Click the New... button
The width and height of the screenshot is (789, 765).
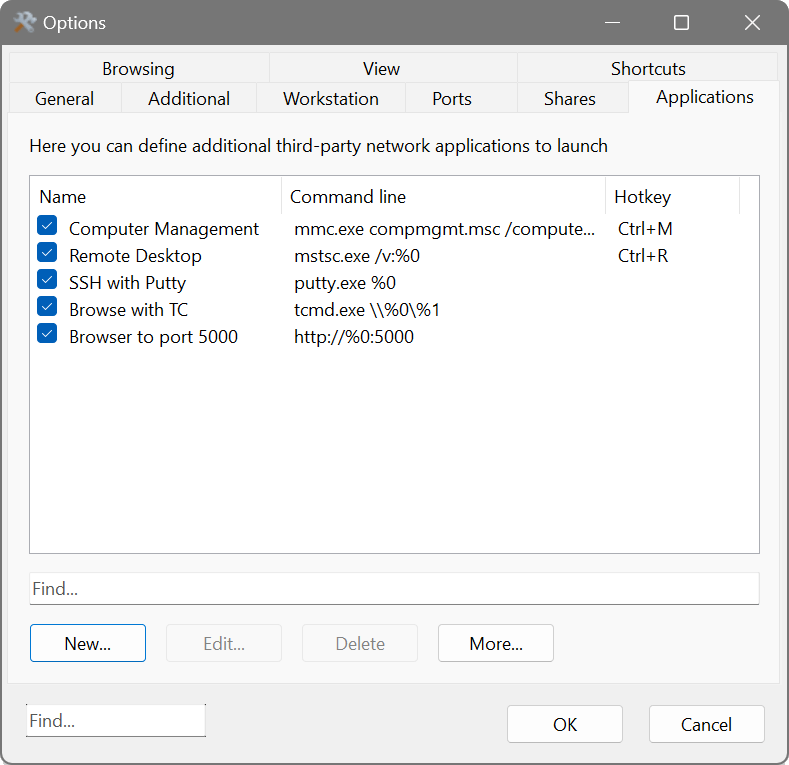(x=88, y=643)
